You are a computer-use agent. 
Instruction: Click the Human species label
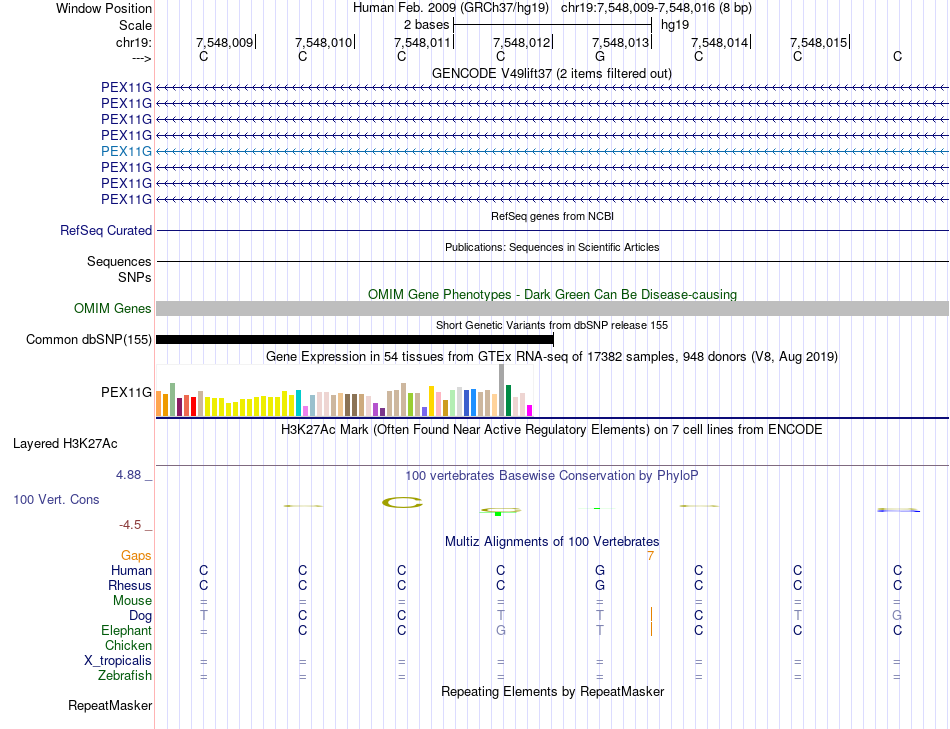point(131,571)
